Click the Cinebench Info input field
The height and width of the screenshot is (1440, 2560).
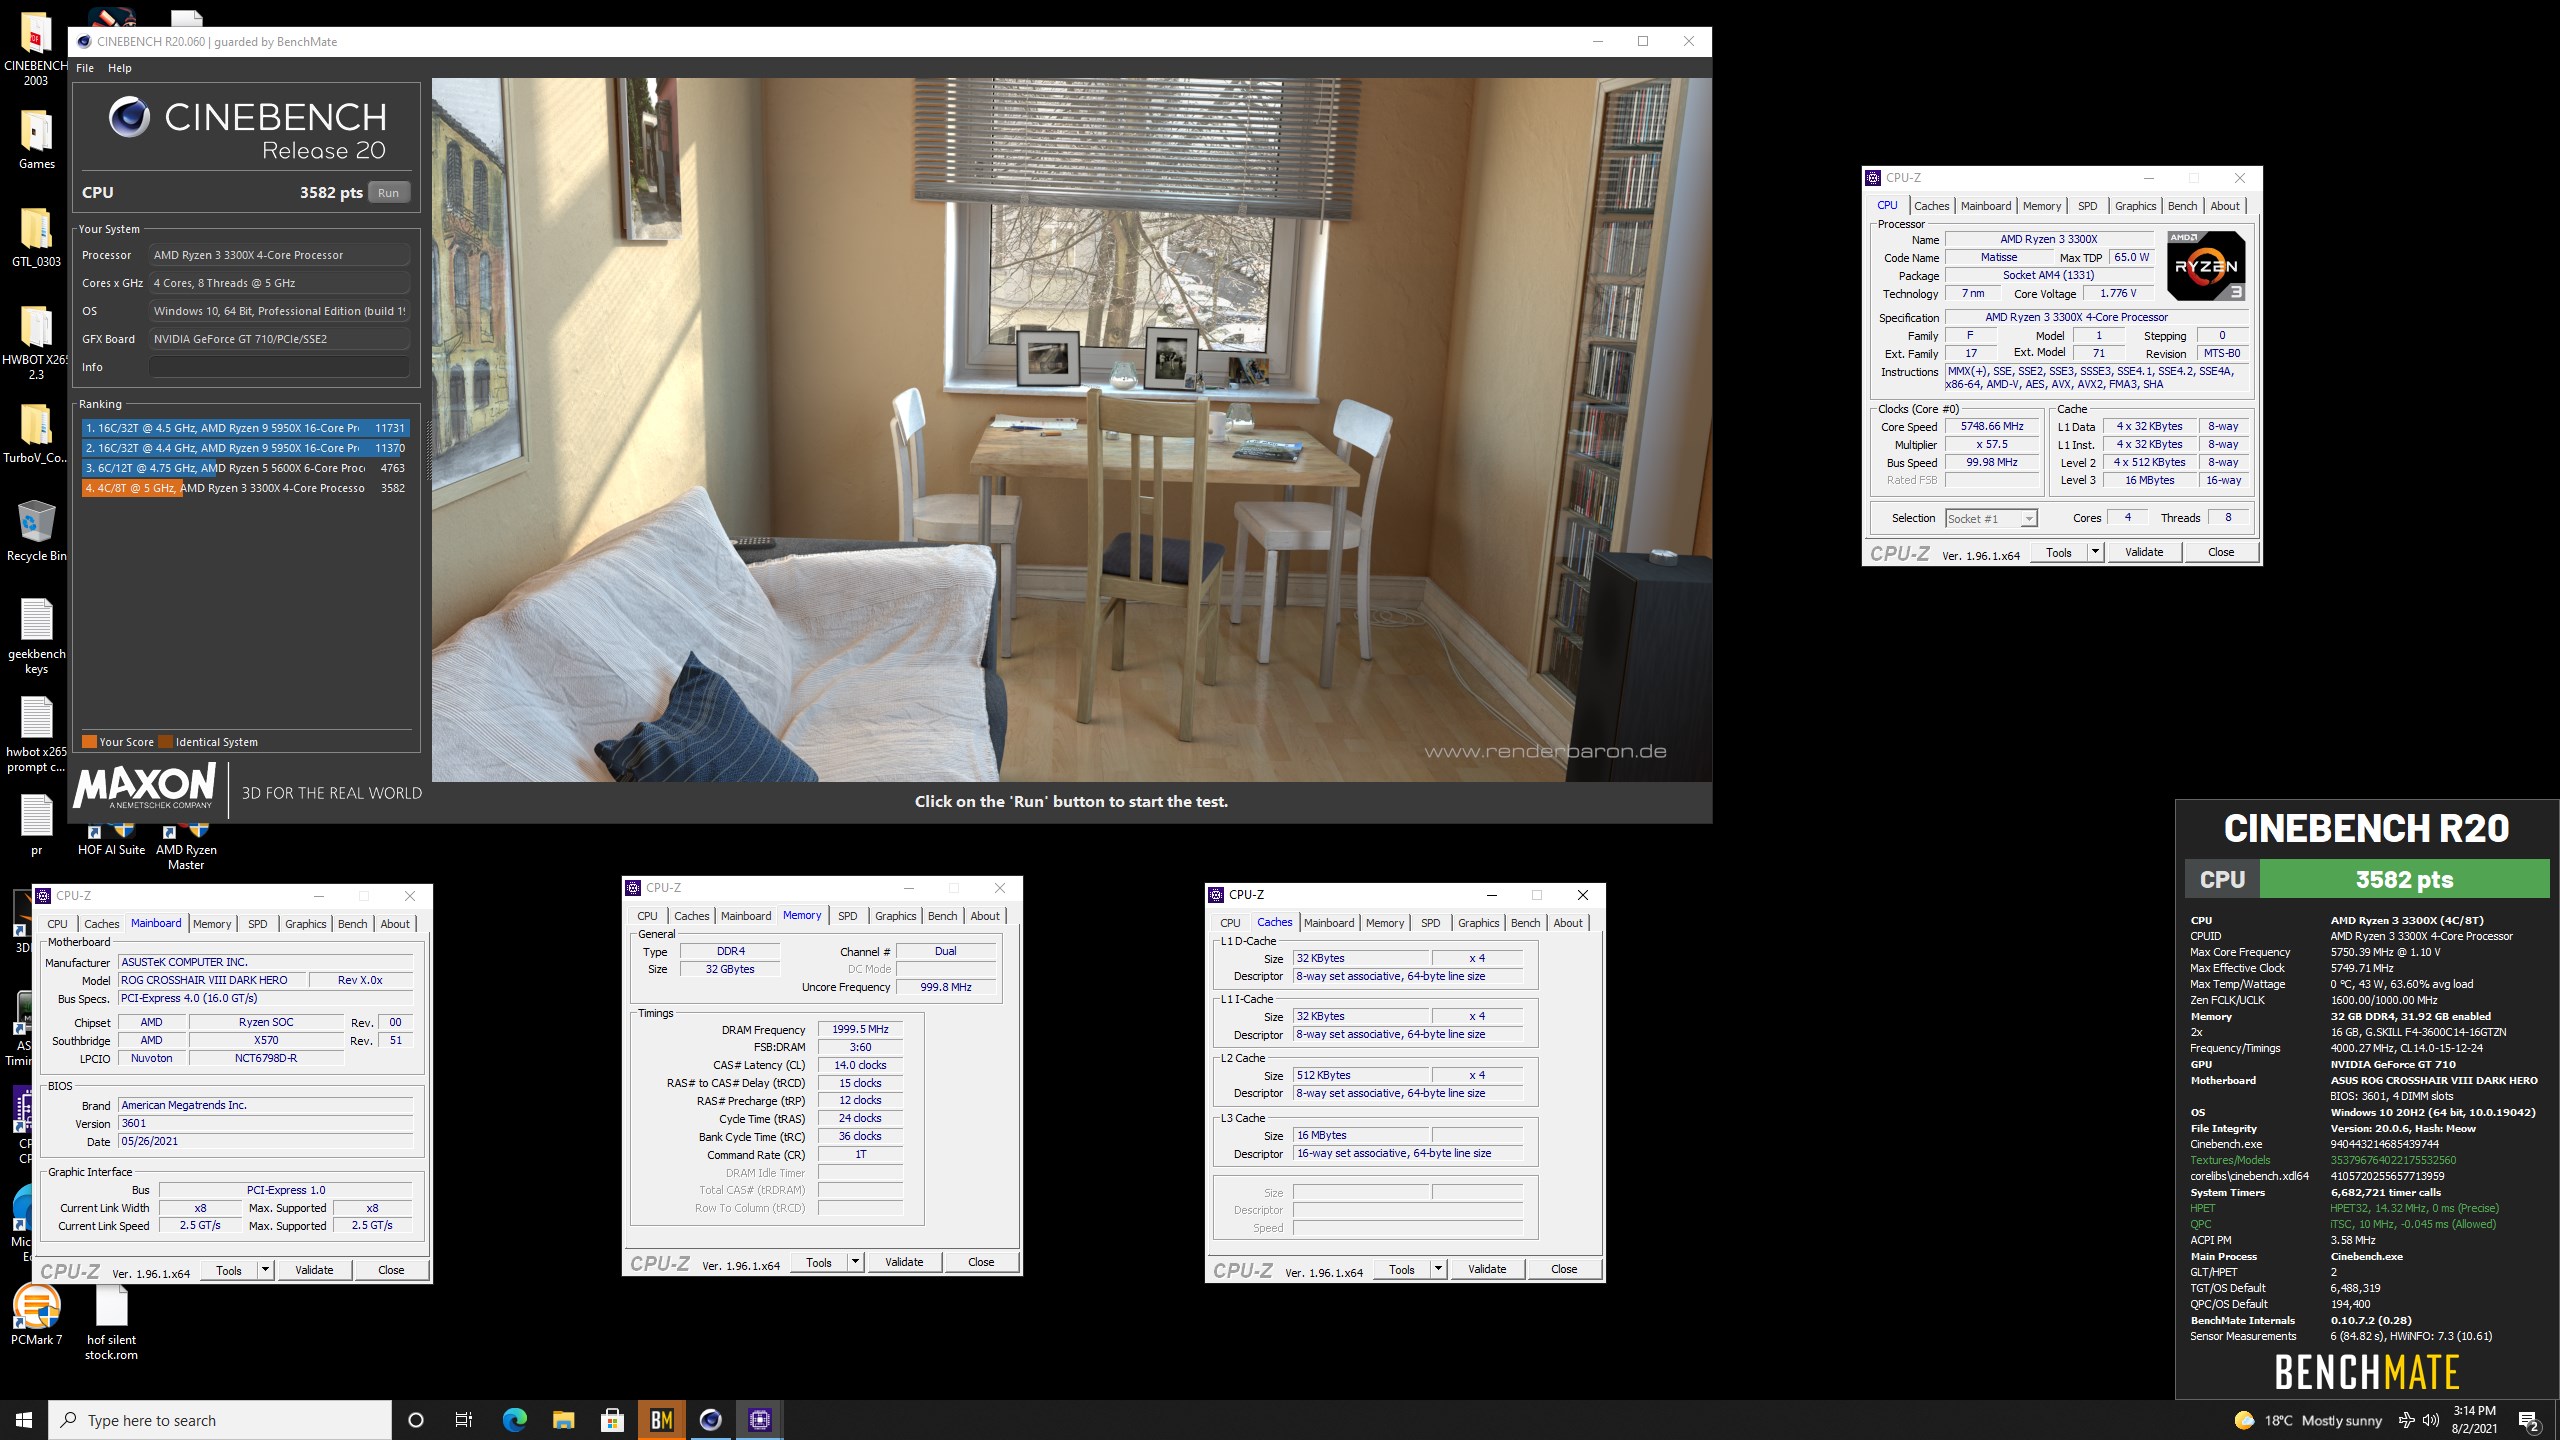[x=279, y=367]
